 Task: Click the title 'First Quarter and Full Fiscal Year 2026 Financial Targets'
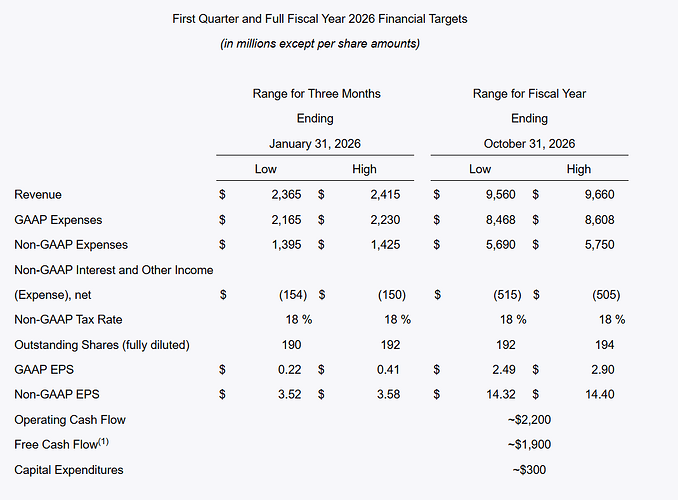point(320,19)
